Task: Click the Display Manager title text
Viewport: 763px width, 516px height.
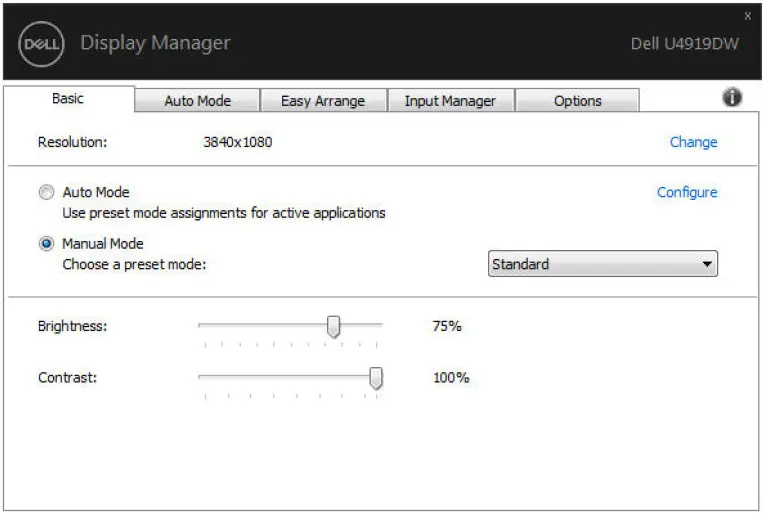Action: 155,43
